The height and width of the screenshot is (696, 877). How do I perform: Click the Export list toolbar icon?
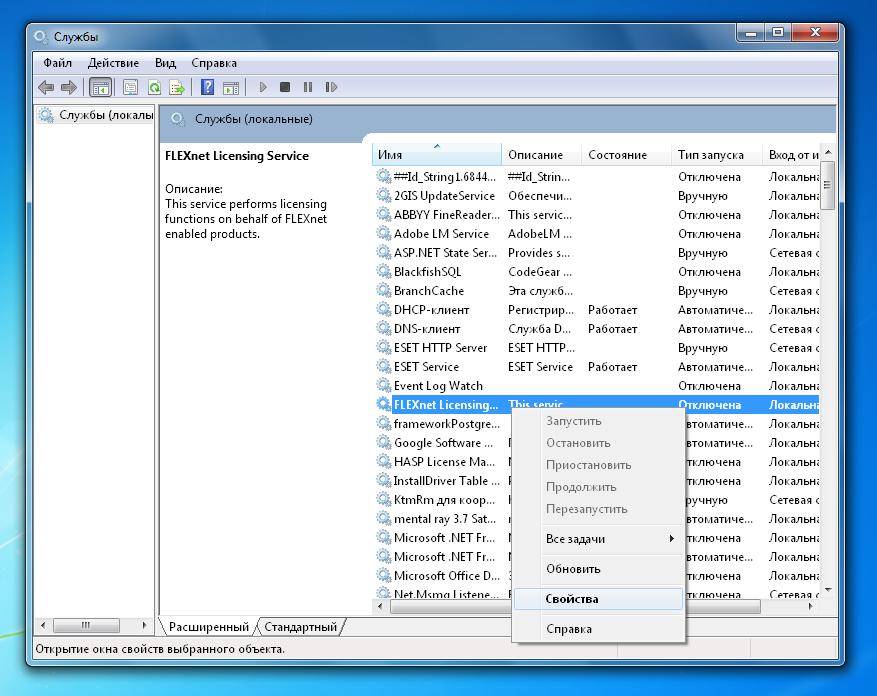[177, 87]
